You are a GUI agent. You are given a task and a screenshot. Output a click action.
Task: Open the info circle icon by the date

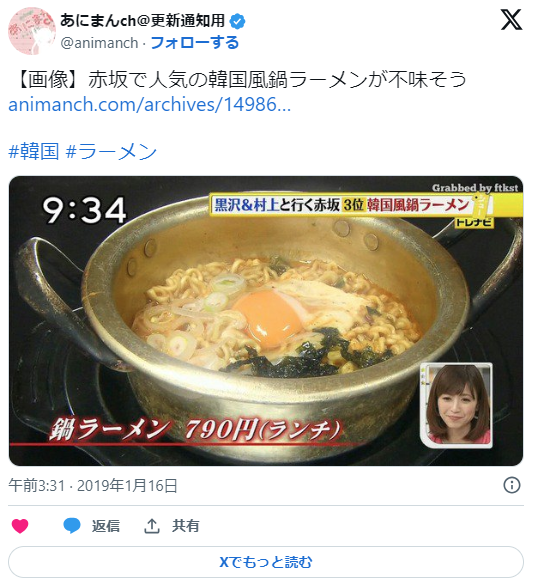click(512, 485)
